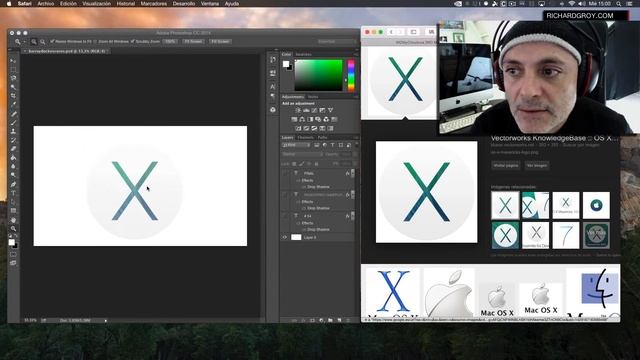This screenshot has width=640, height=360.
Task: Select the Clone Stamp tool
Action: click(x=13, y=131)
